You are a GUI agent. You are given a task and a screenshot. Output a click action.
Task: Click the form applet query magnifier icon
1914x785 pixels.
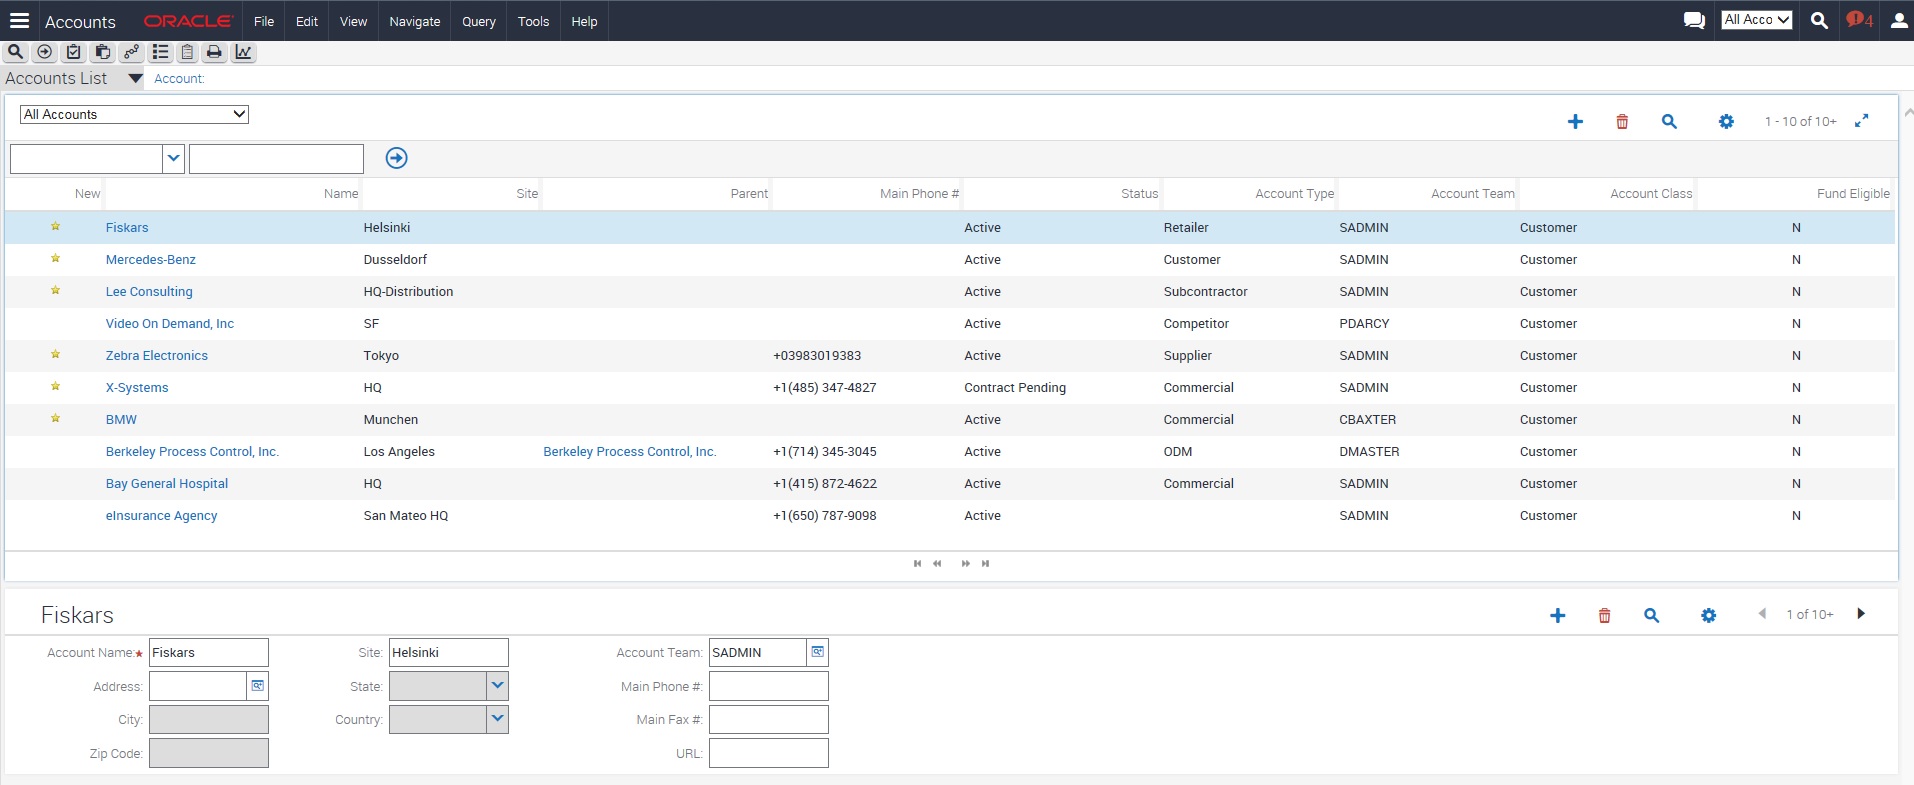[x=1651, y=615]
